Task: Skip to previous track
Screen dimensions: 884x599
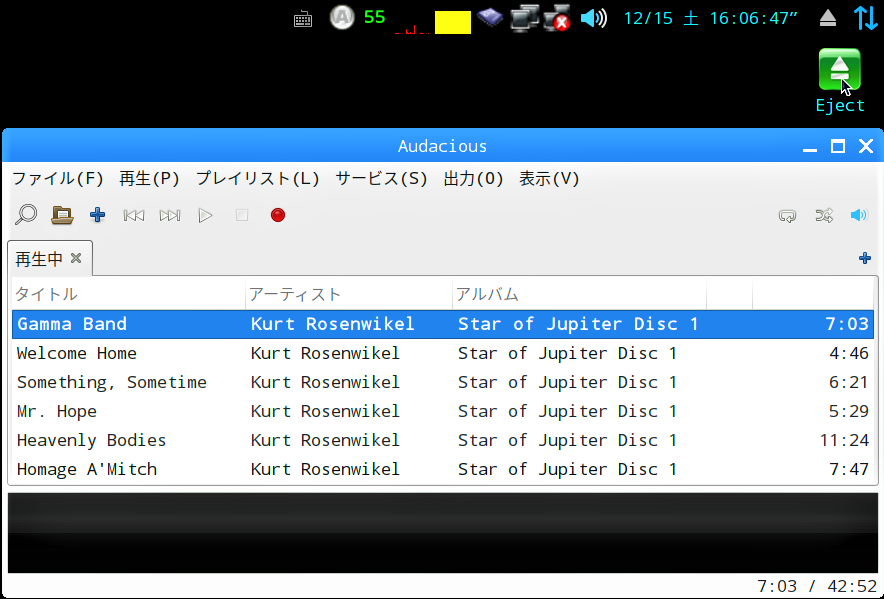Action: (x=134, y=215)
